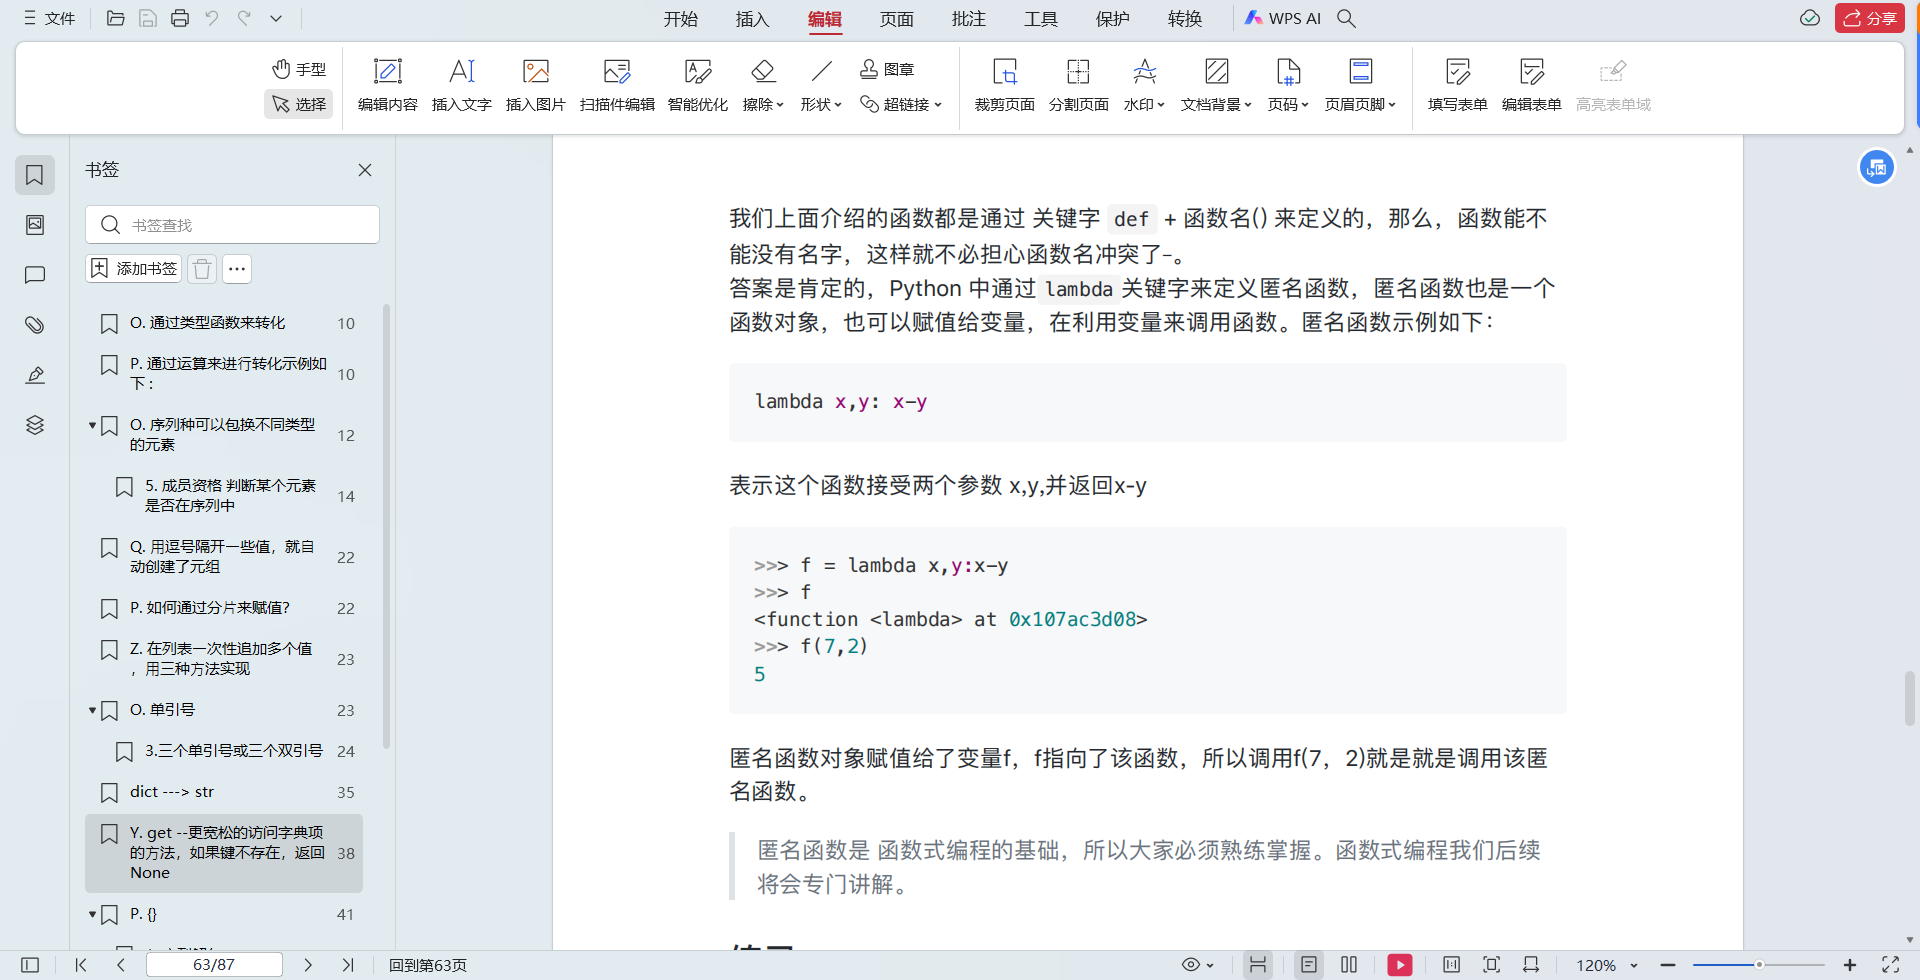Switch to the 开始 tab
1920x980 pixels.
(x=680, y=19)
